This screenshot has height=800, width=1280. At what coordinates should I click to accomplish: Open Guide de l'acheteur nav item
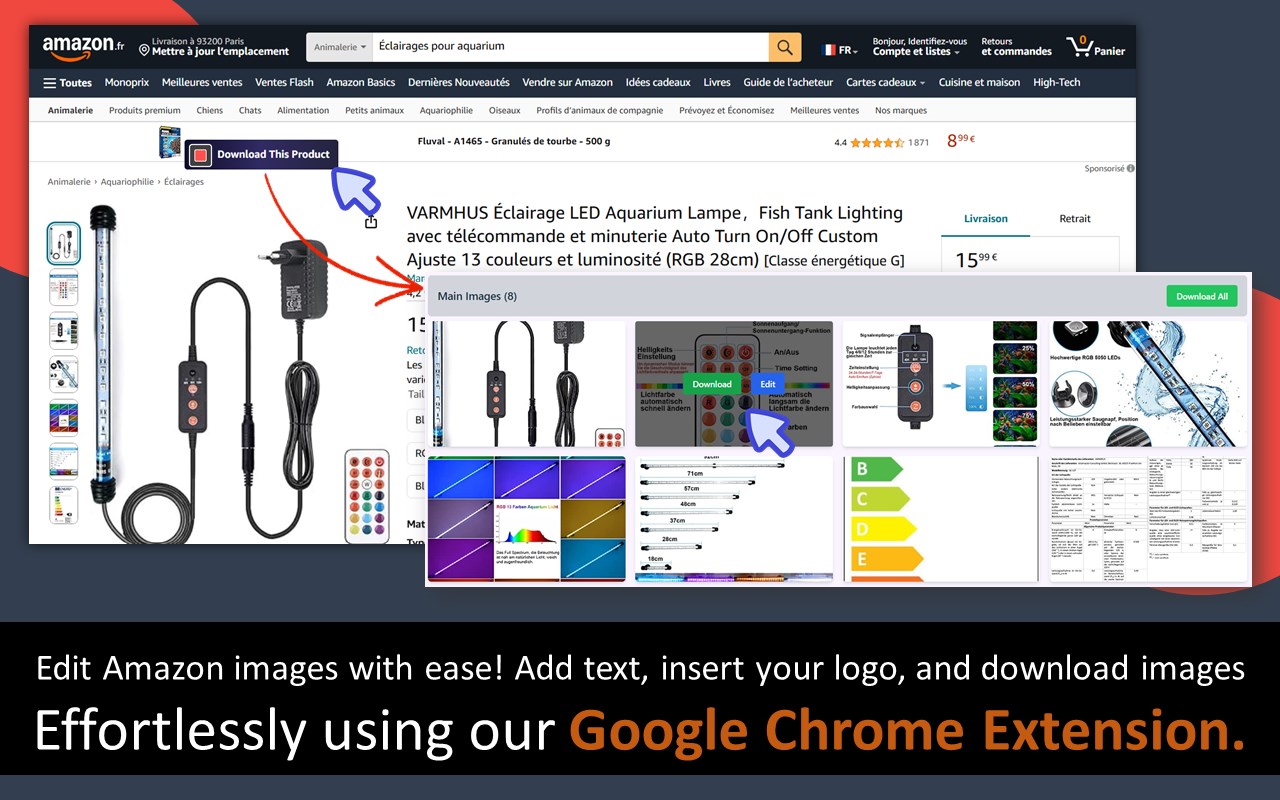pyautogui.click(x=788, y=83)
